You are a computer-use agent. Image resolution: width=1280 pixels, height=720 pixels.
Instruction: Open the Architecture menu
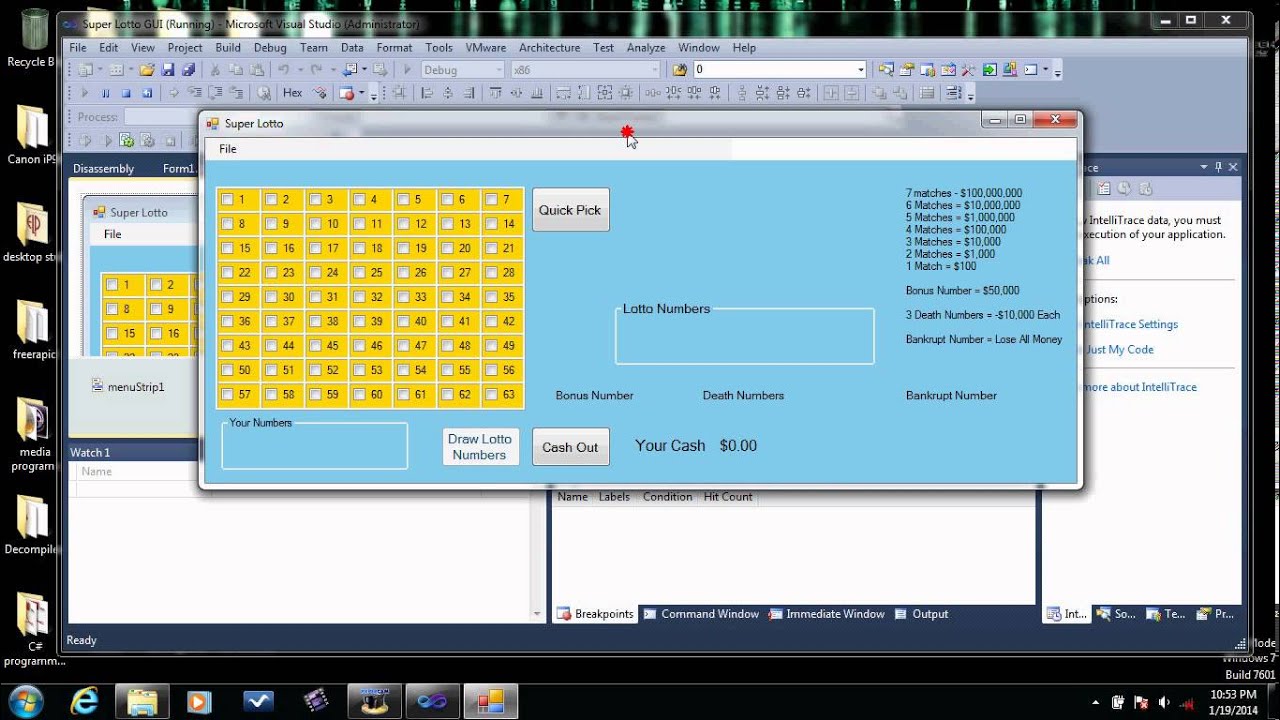point(549,47)
